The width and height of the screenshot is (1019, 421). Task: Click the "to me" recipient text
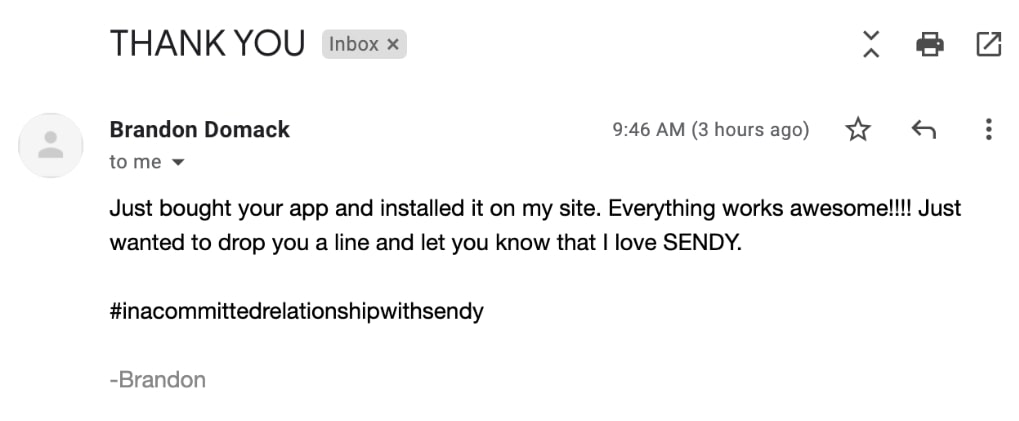135,162
